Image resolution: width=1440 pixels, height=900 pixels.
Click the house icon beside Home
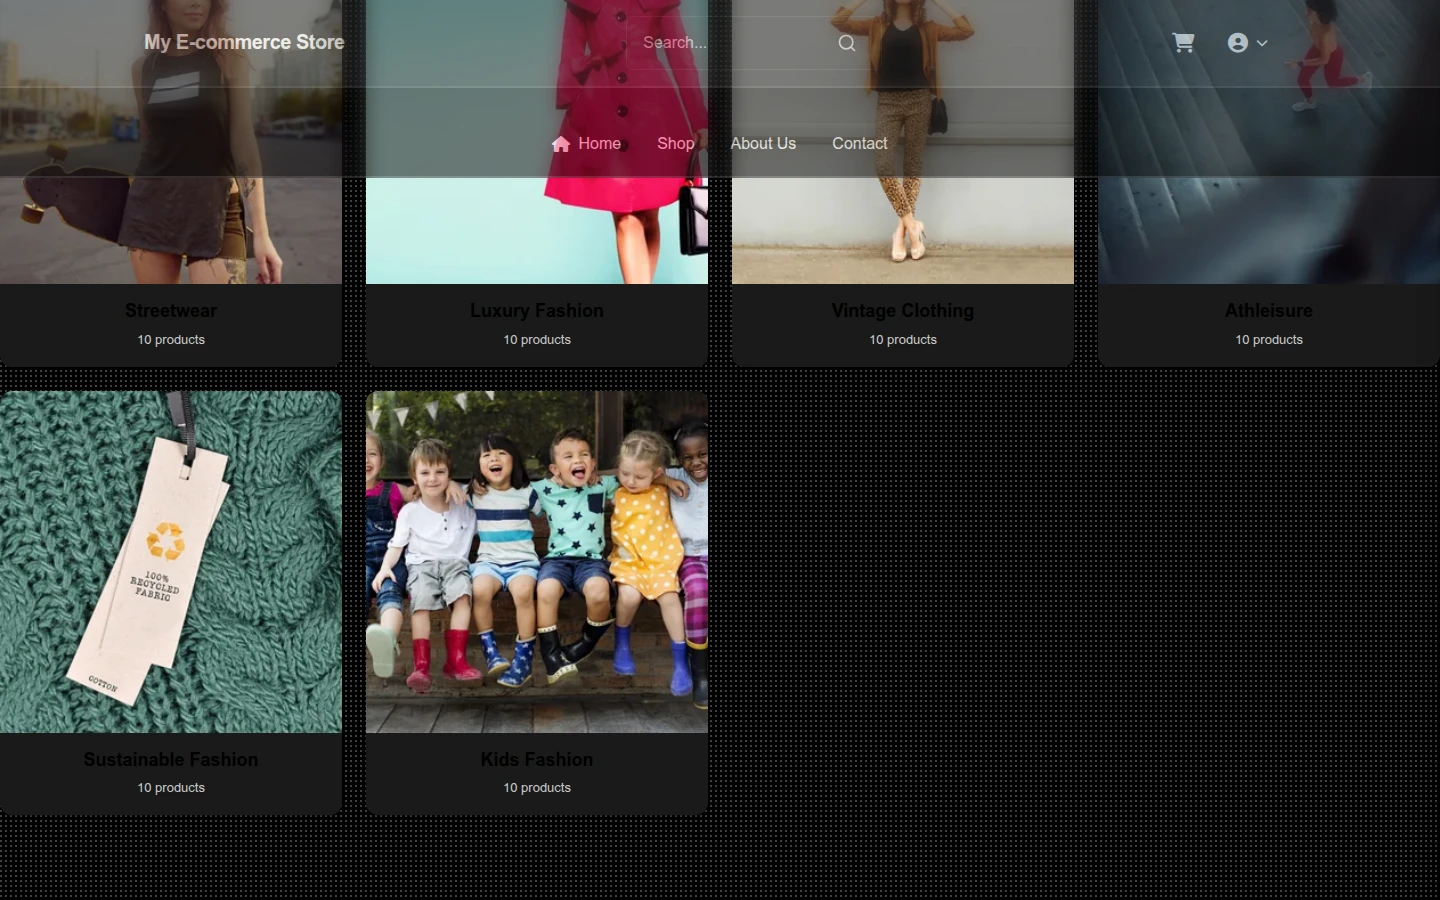click(561, 144)
